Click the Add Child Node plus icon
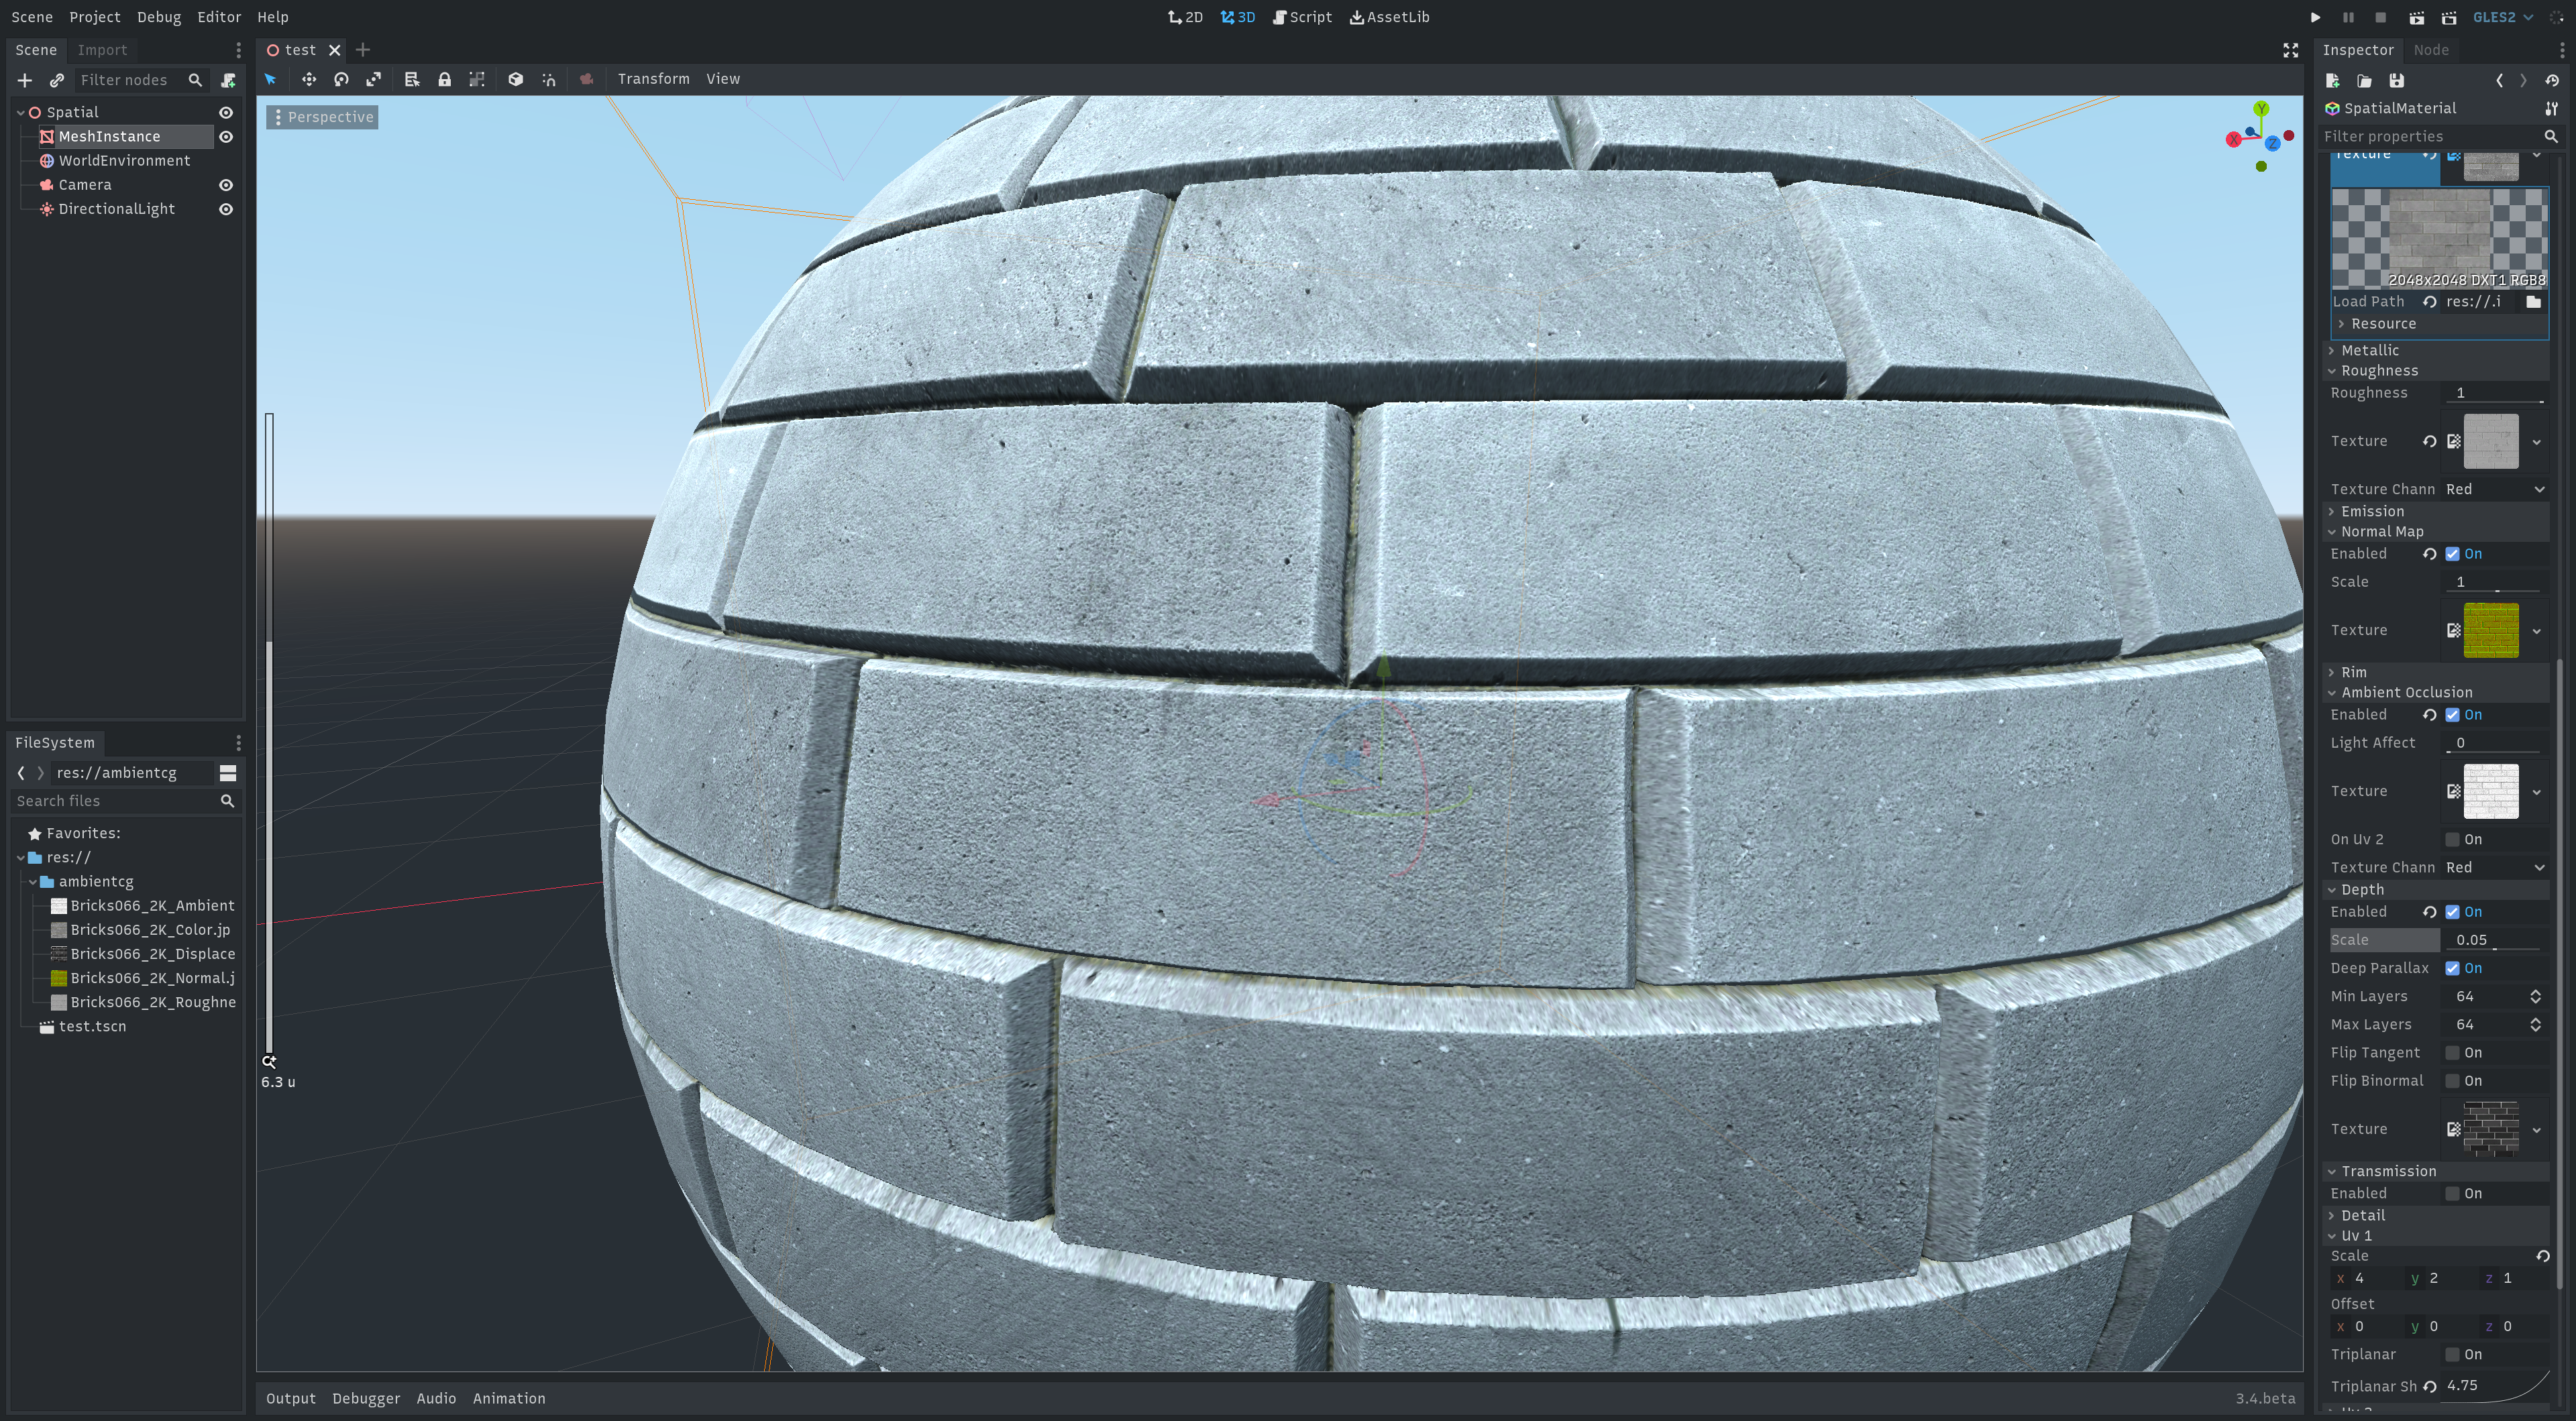Image resolution: width=2576 pixels, height=1421 pixels. pos(25,80)
